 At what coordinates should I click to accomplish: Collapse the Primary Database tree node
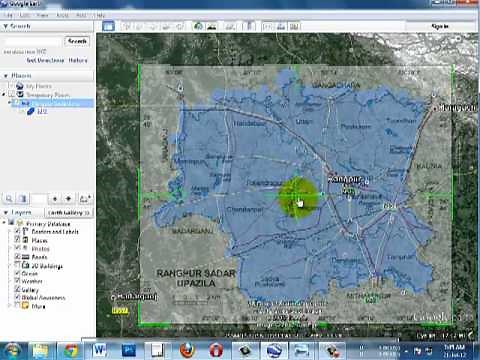(4, 222)
